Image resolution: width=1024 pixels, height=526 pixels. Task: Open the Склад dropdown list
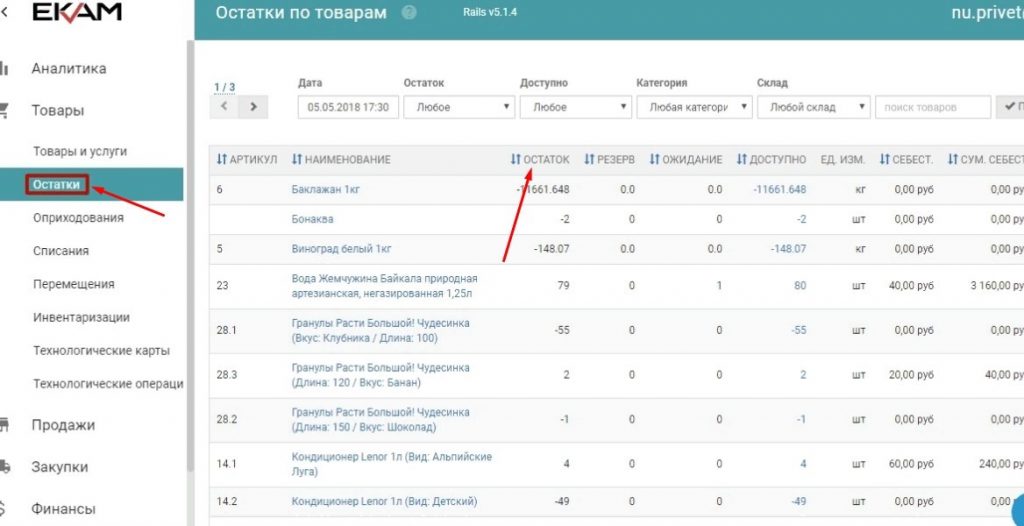point(814,107)
